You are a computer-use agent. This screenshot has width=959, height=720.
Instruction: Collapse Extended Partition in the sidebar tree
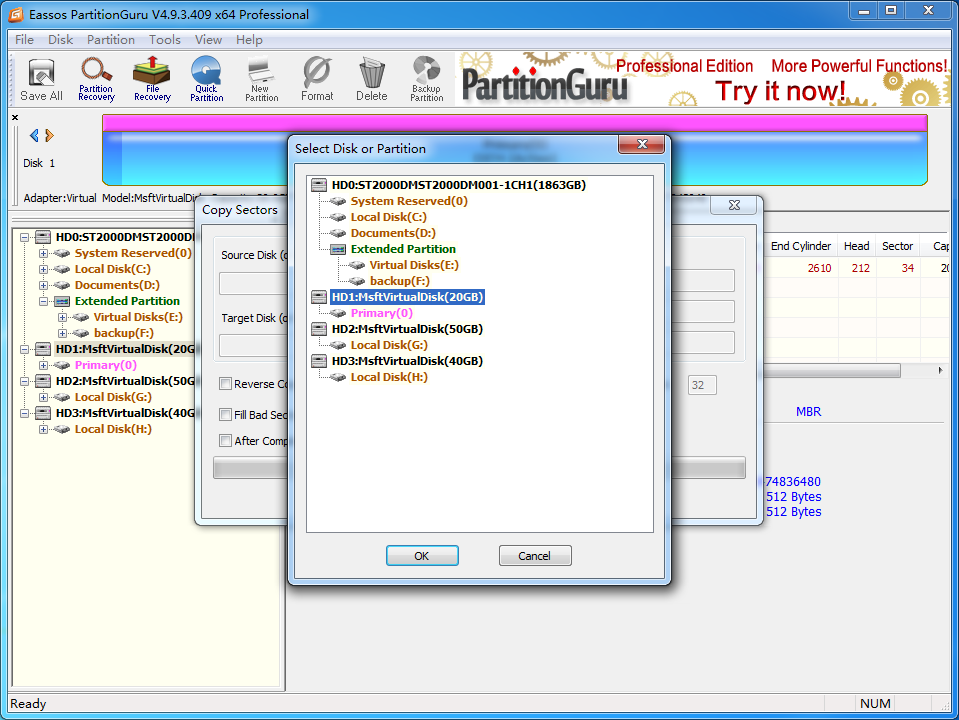click(43, 301)
